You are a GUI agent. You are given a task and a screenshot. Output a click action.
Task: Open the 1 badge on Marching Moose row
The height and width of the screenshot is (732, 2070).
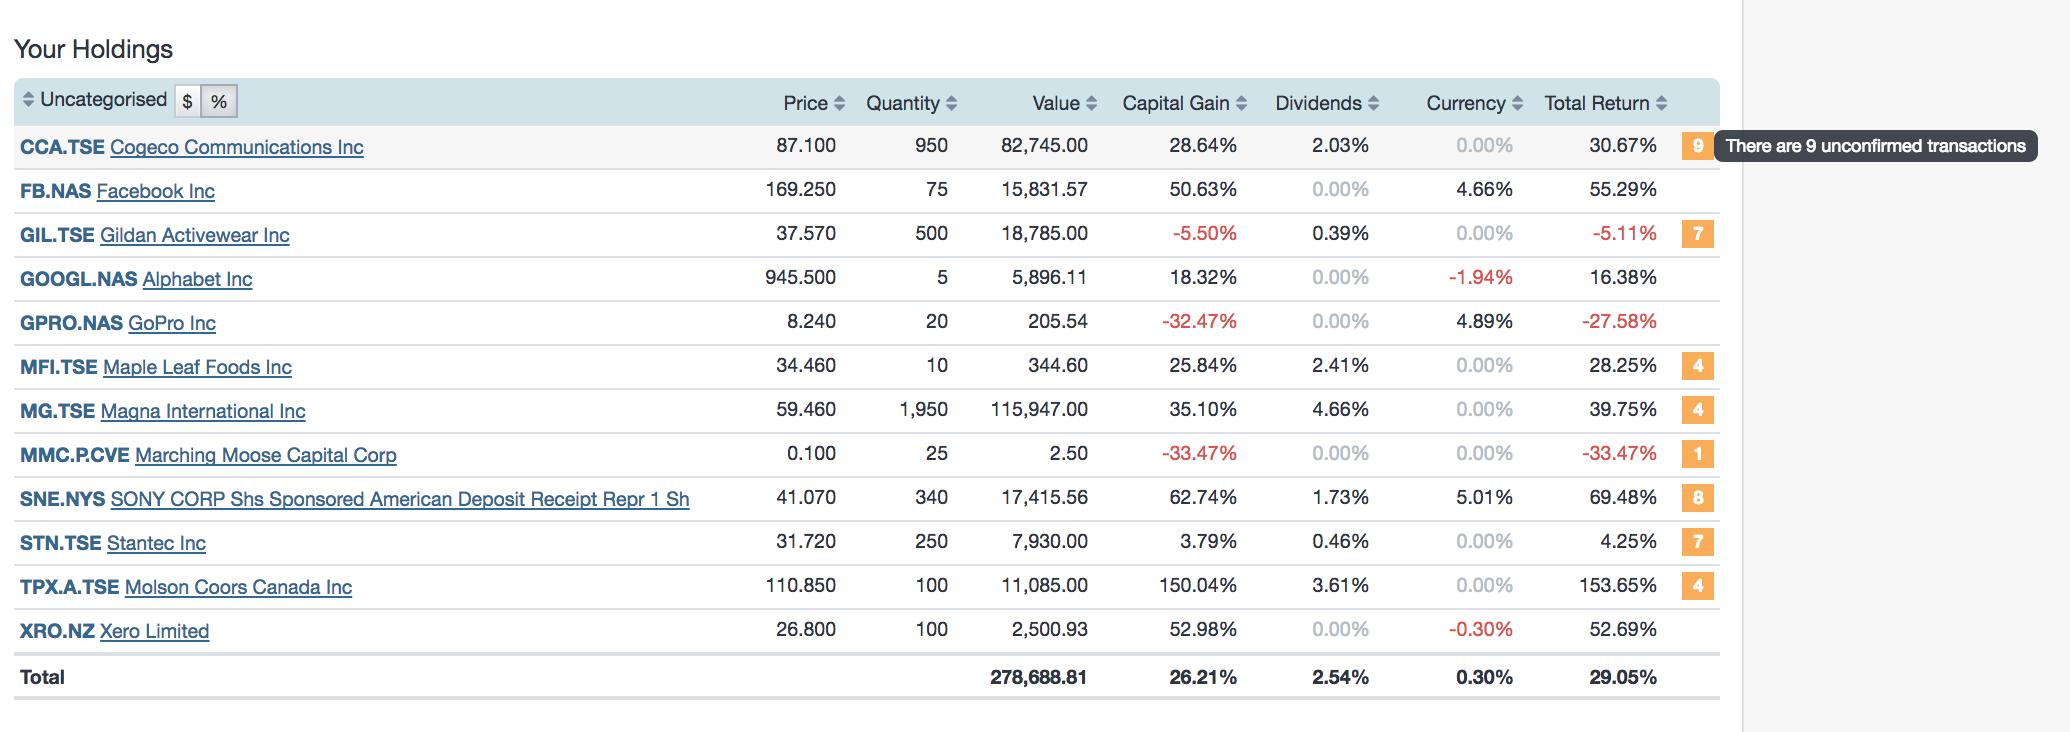pos(1697,454)
